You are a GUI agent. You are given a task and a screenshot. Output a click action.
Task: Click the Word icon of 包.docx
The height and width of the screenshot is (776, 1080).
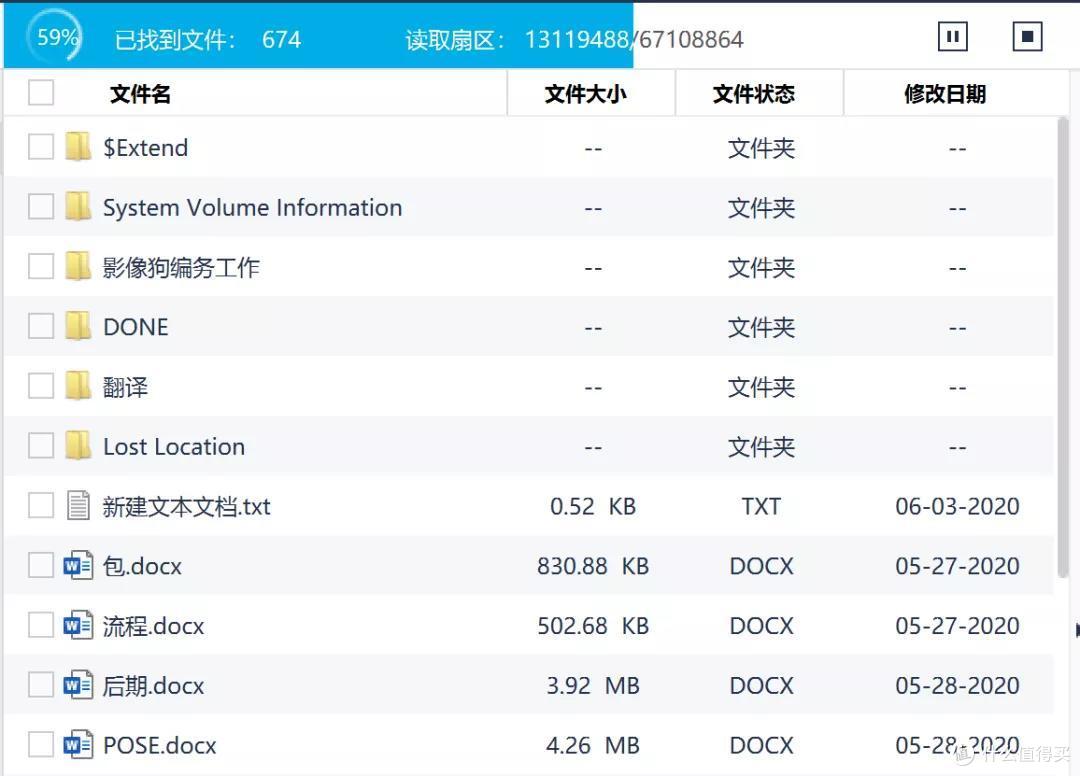tap(78, 565)
